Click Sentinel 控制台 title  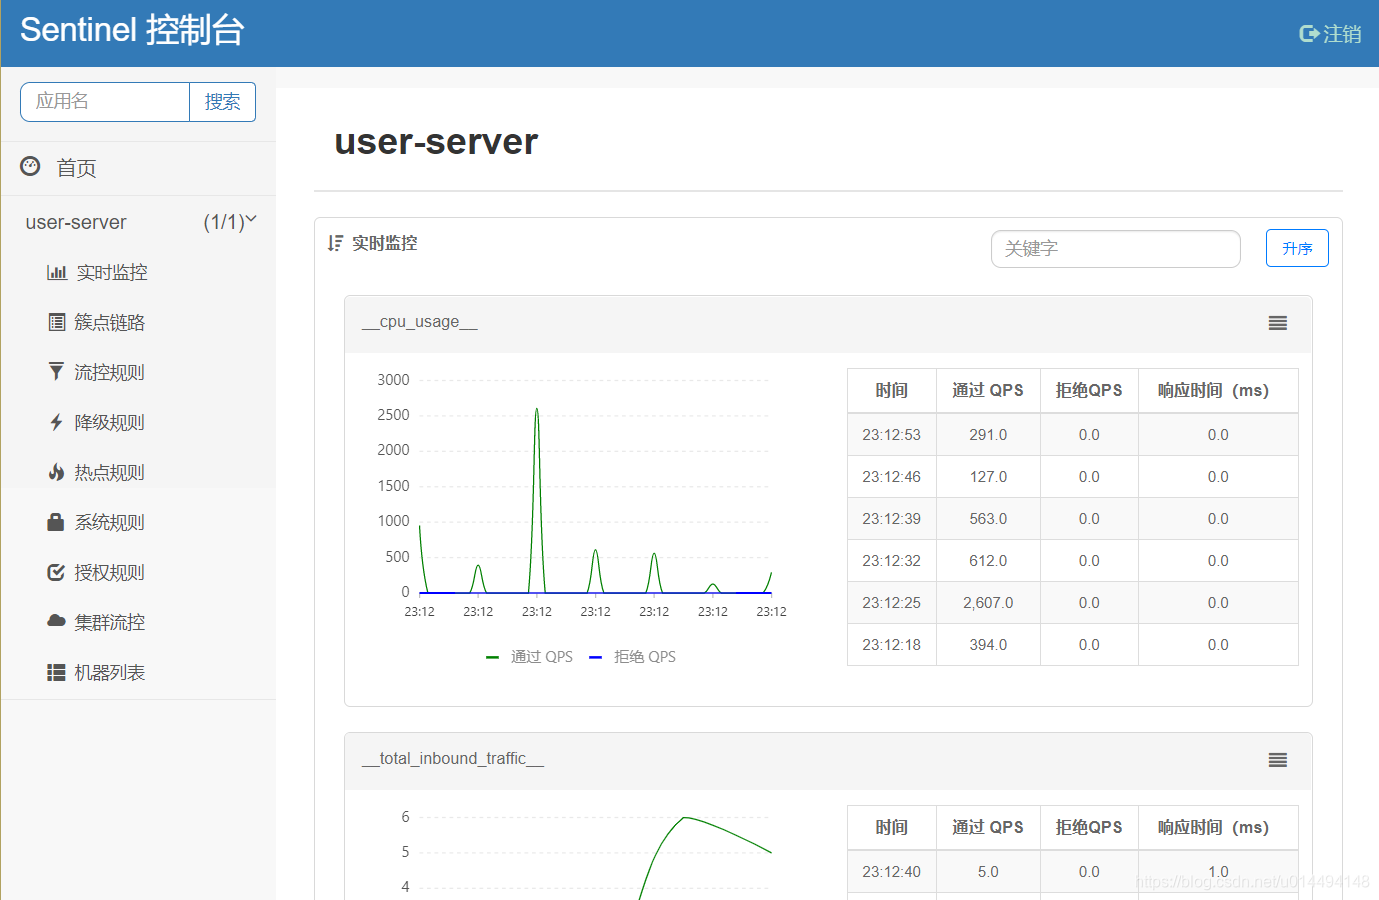tap(132, 30)
